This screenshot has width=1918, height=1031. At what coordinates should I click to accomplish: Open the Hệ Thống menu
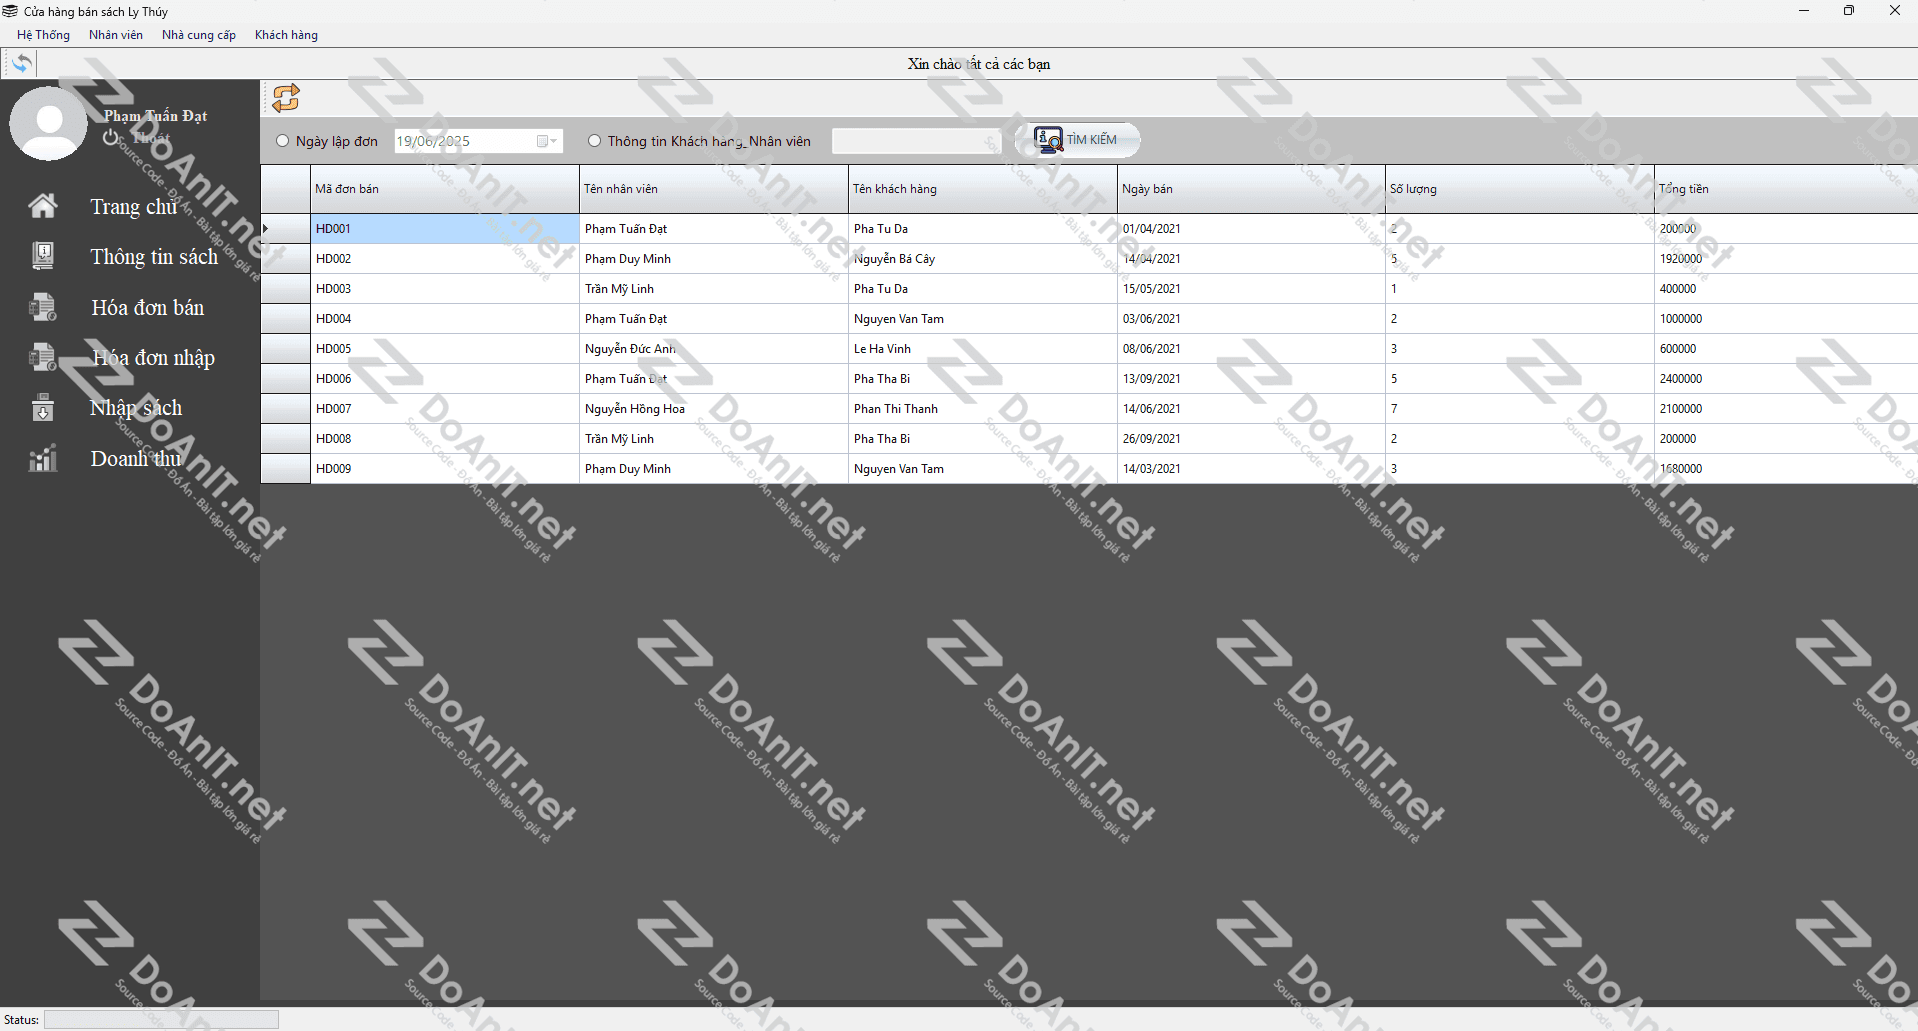43,35
